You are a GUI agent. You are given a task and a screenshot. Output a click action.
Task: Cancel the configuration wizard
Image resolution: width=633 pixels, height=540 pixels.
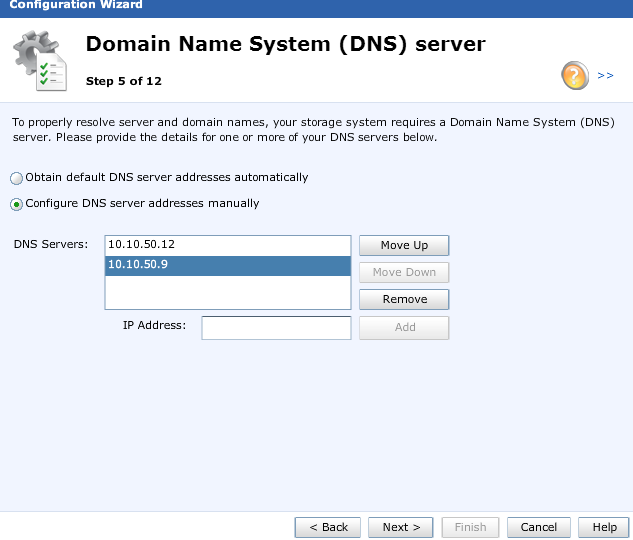pos(539,527)
